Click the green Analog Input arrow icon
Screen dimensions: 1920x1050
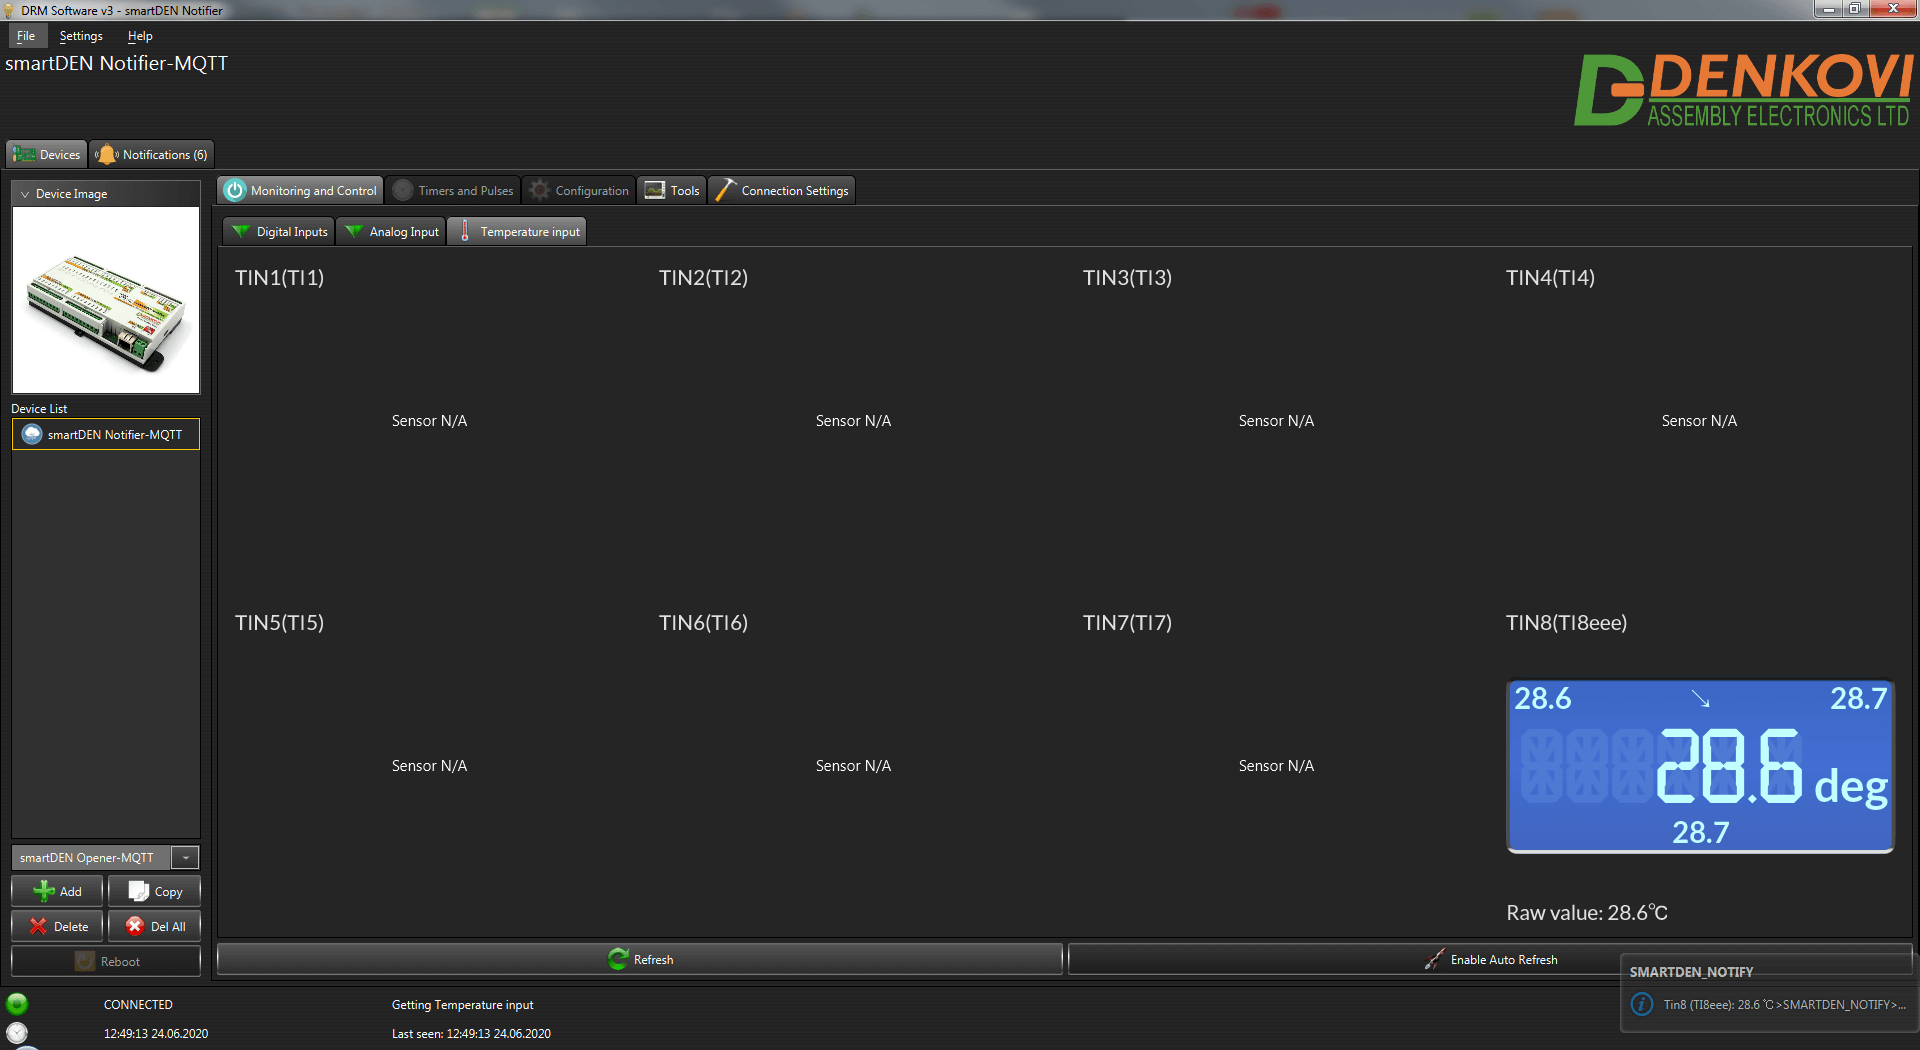(x=354, y=231)
